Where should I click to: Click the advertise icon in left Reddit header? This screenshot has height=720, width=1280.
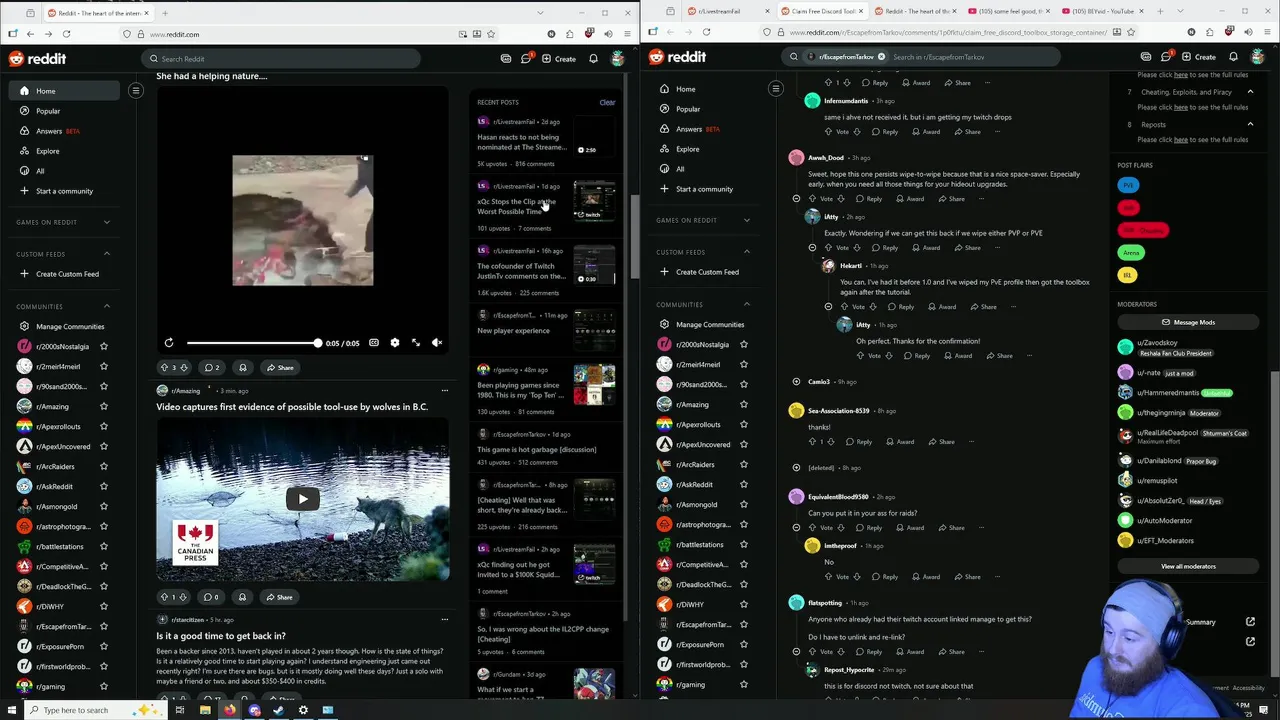click(x=506, y=59)
